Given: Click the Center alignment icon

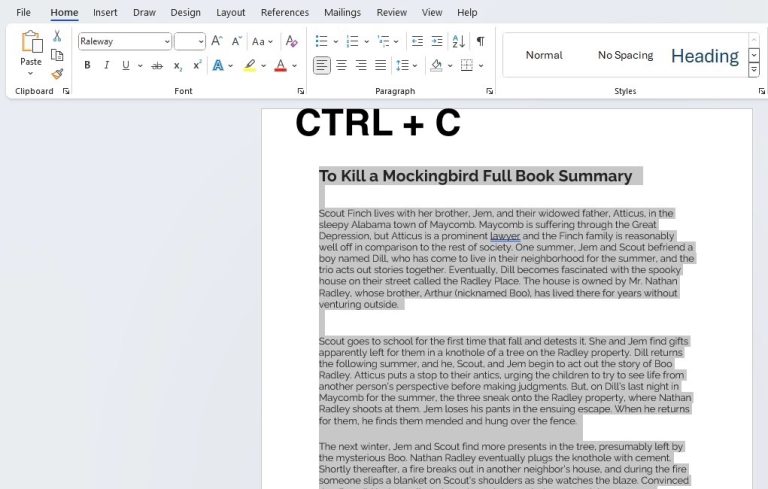Looking at the screenshot, I should 341,65.
